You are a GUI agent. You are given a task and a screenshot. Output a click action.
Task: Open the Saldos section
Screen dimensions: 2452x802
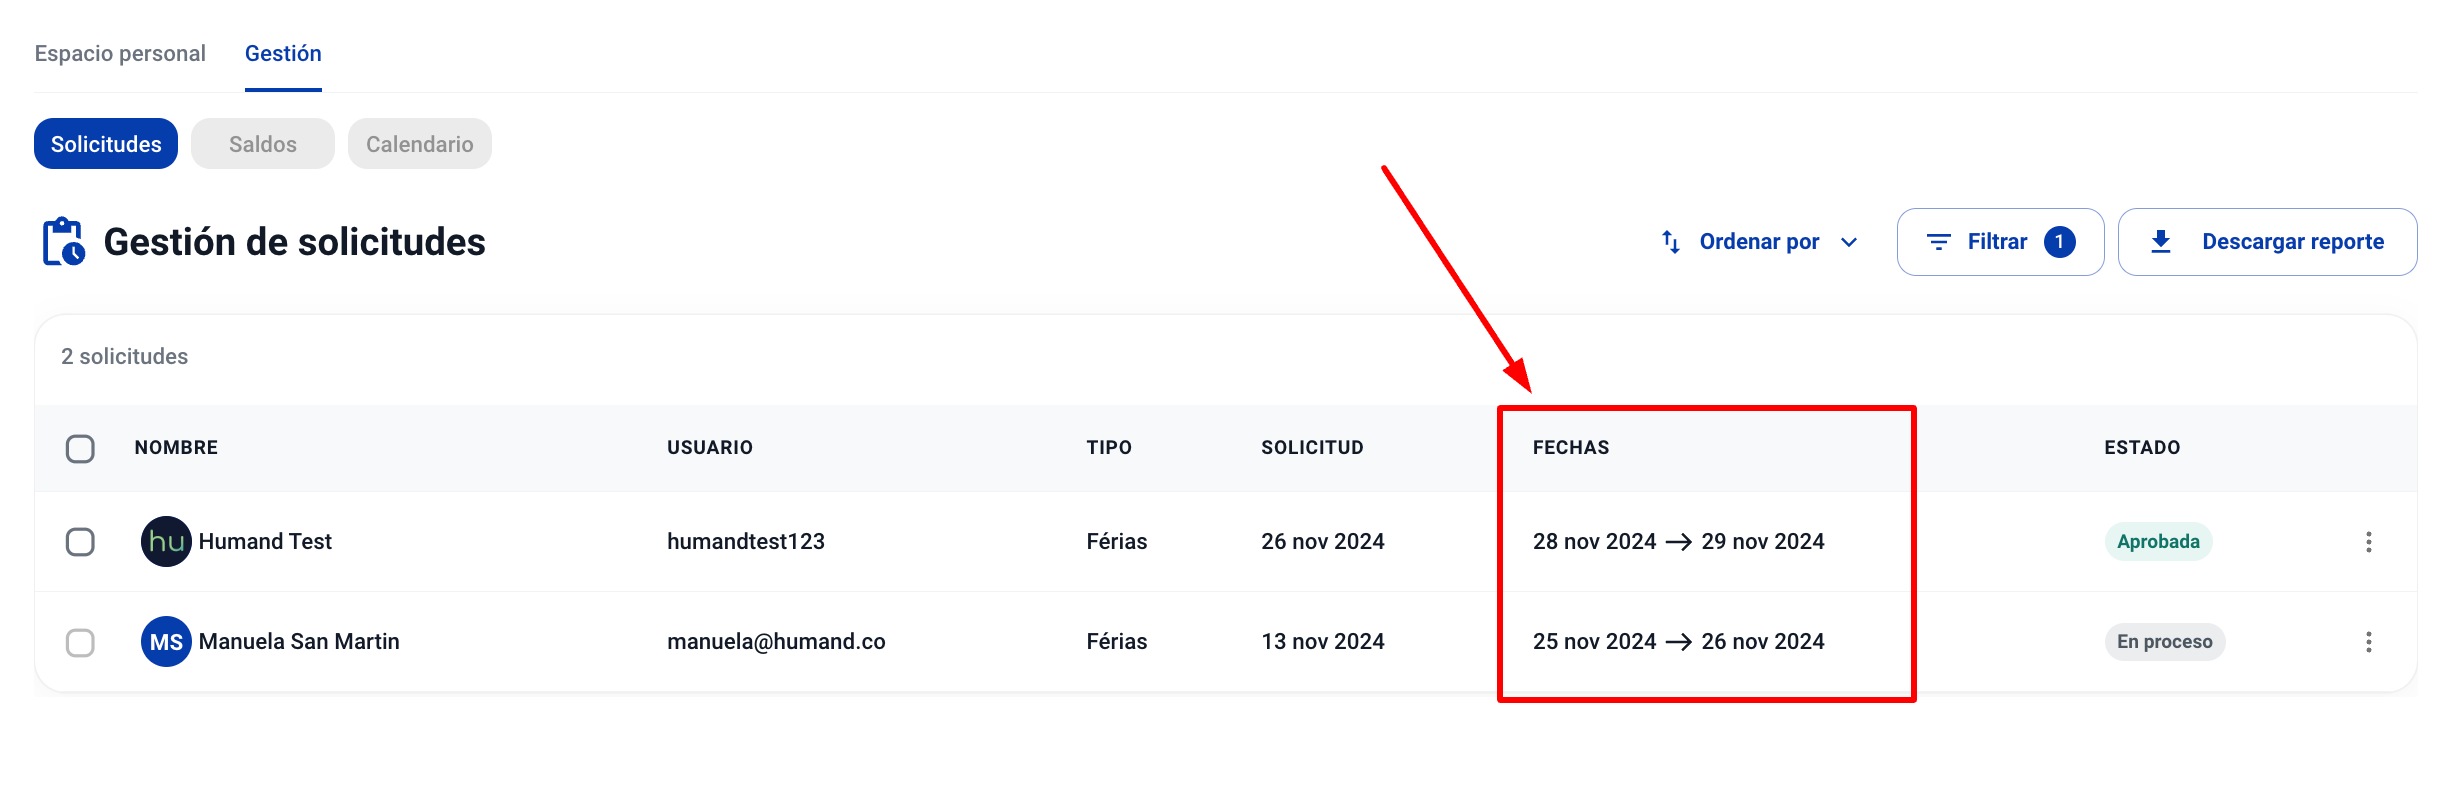[x=263, y=144]
